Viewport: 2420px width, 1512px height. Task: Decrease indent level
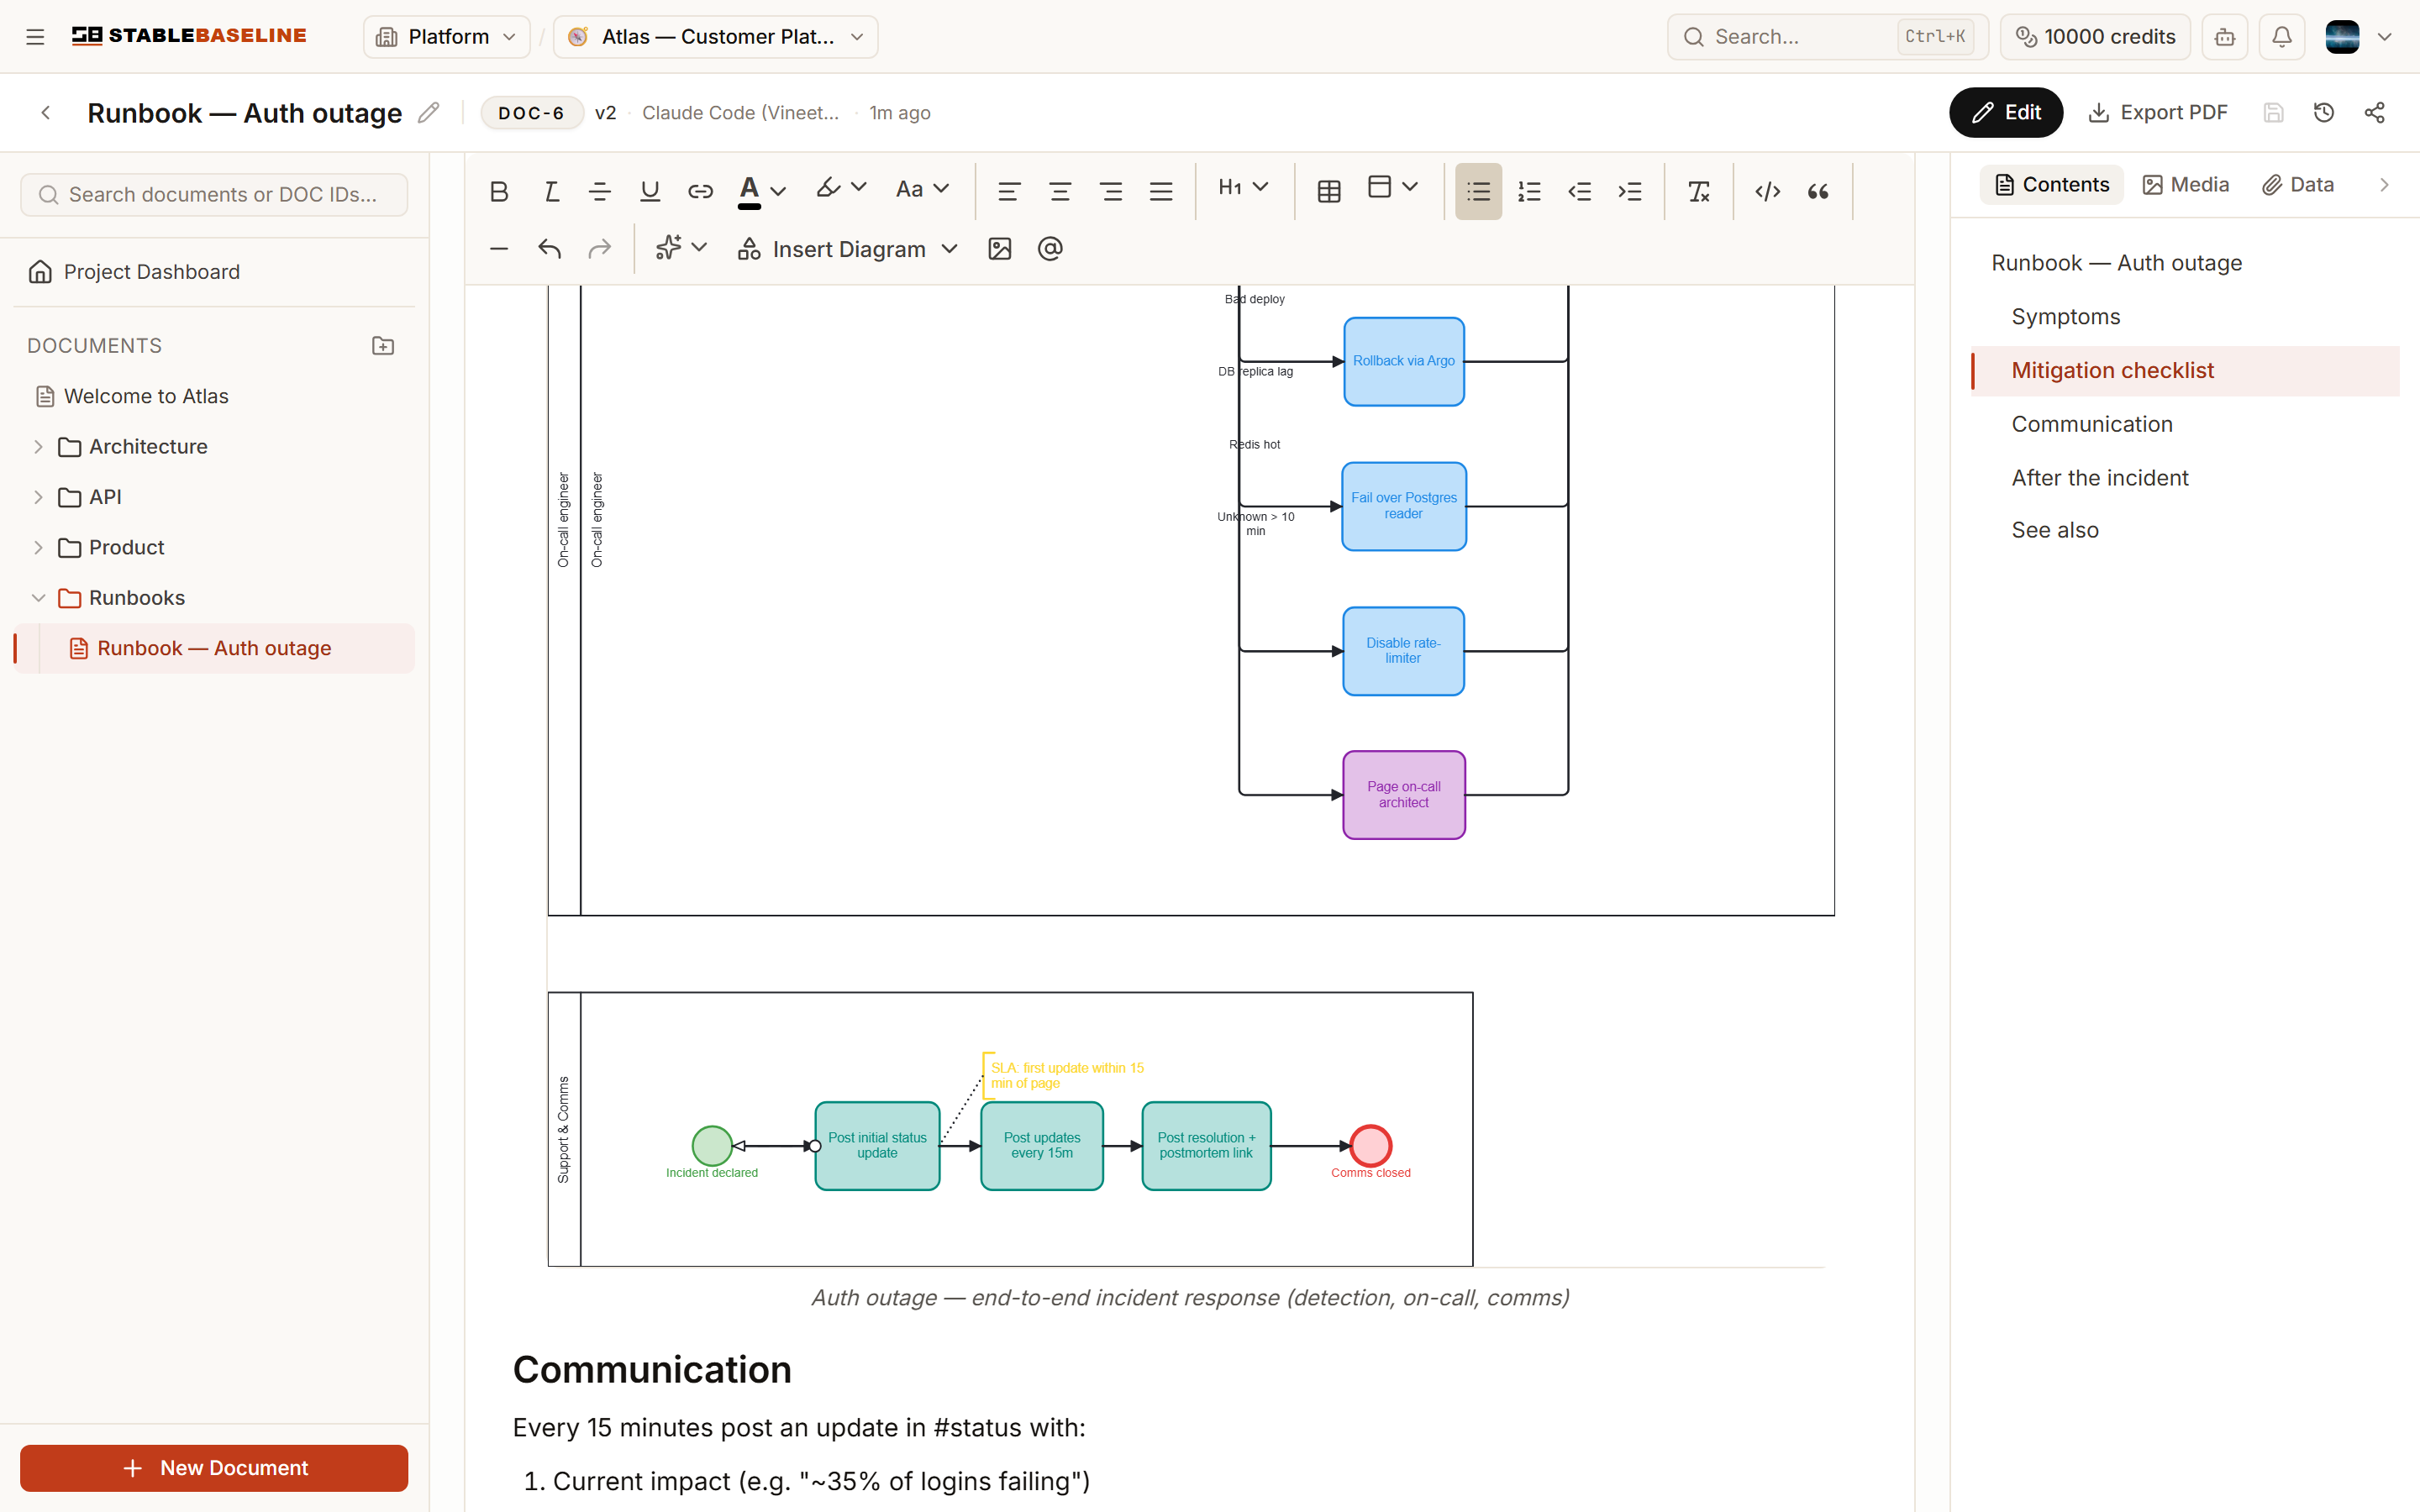pos(1579,191)
